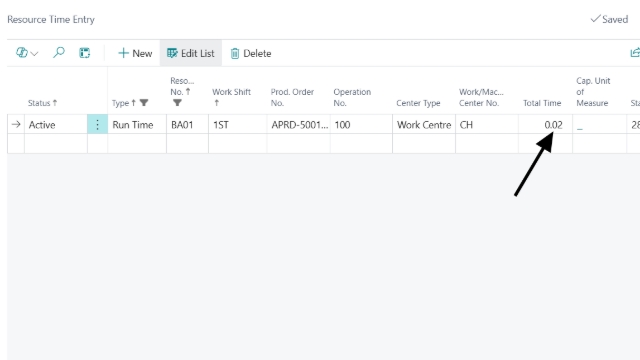Open the row options three-dot menu

(x=98, y=124)
